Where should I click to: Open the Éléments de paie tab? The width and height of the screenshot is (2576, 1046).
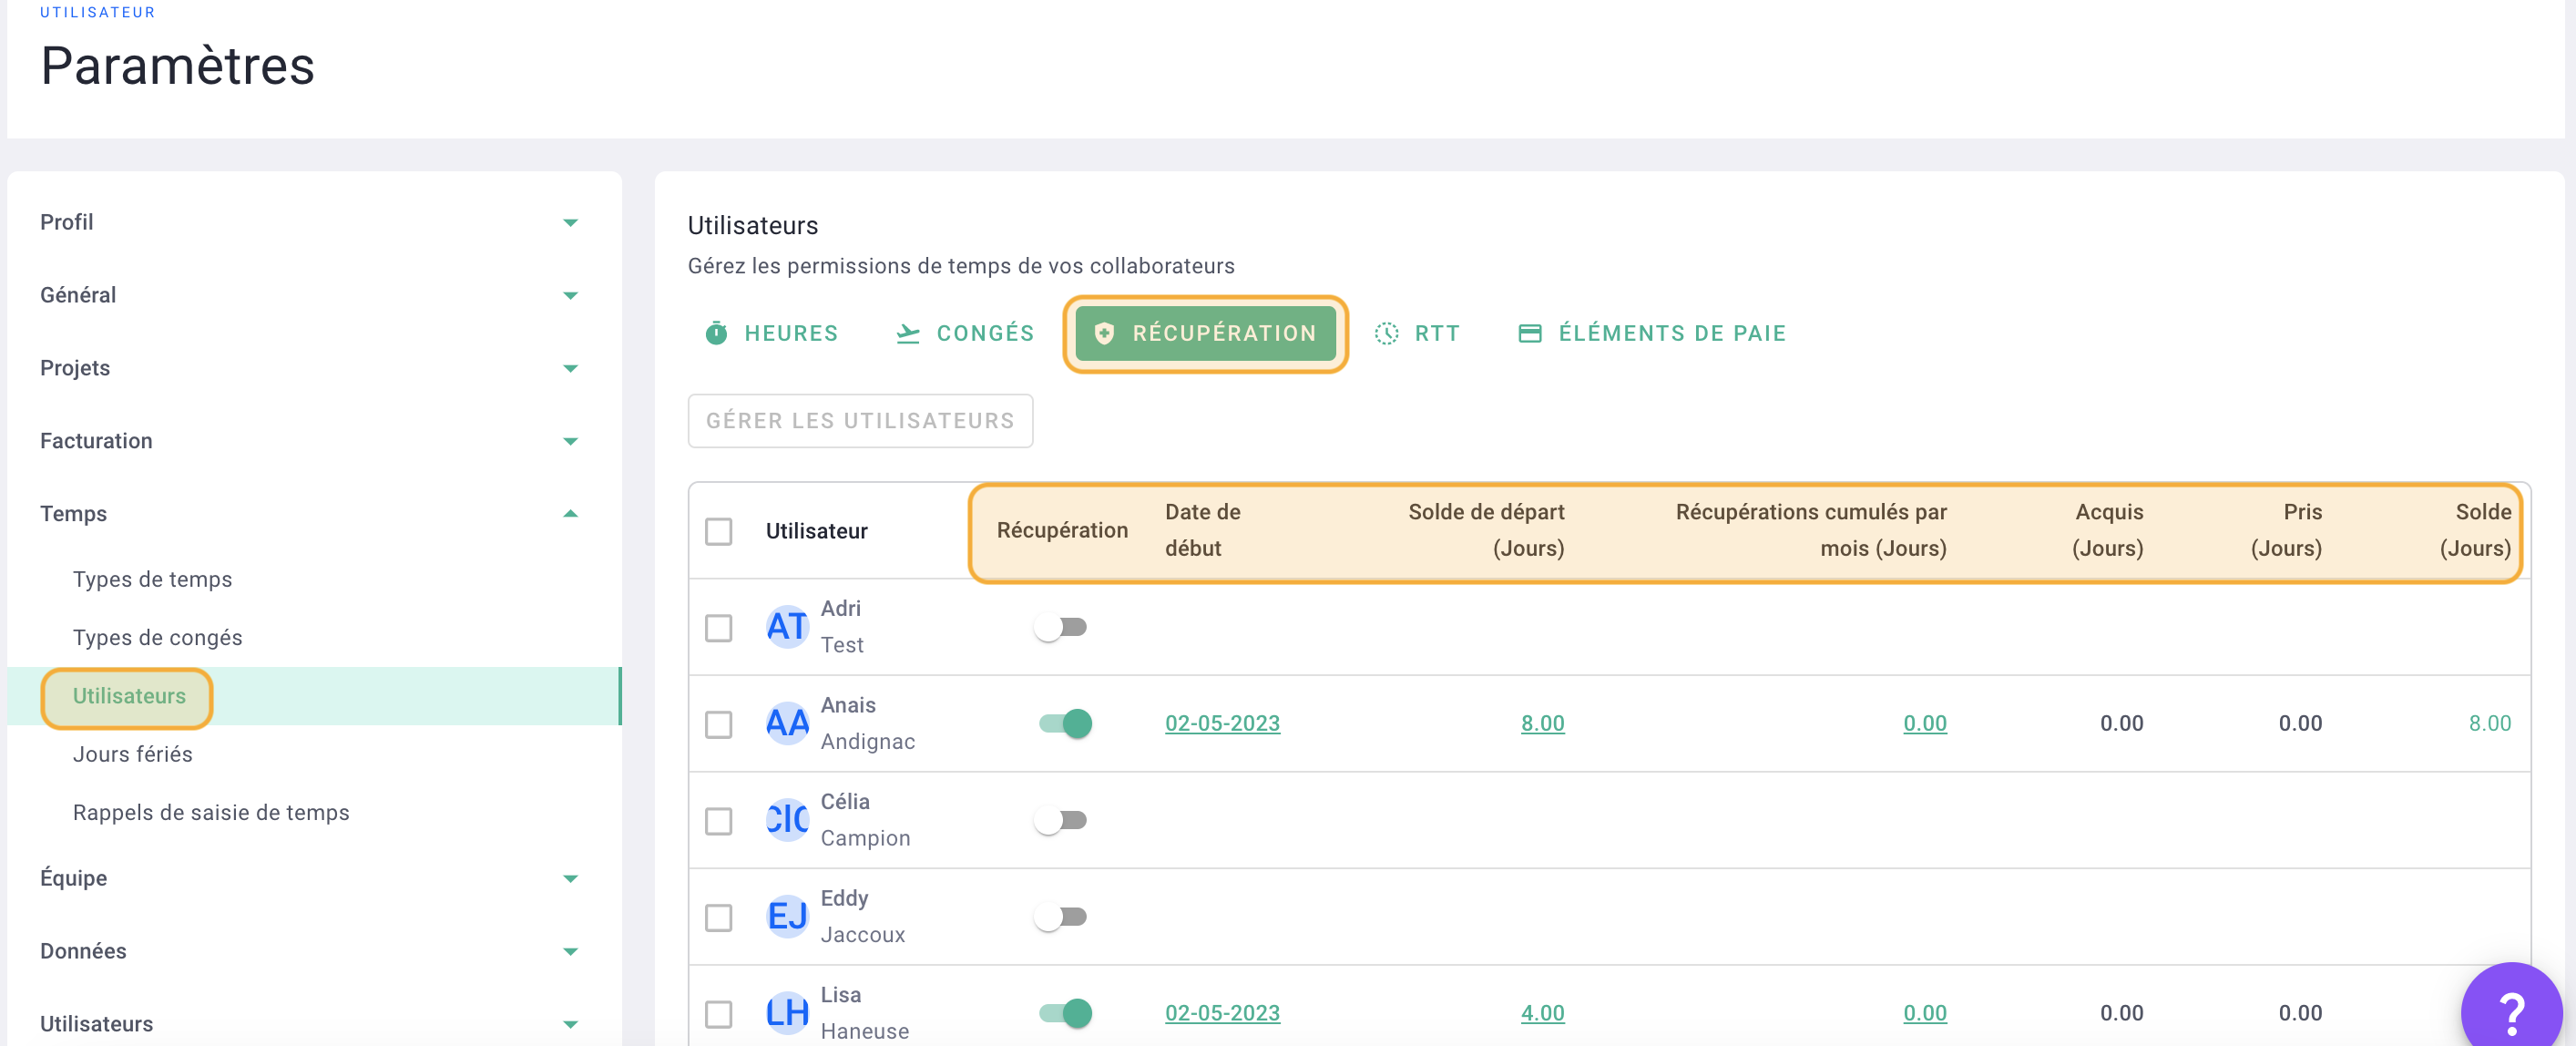coord(1652,333)
